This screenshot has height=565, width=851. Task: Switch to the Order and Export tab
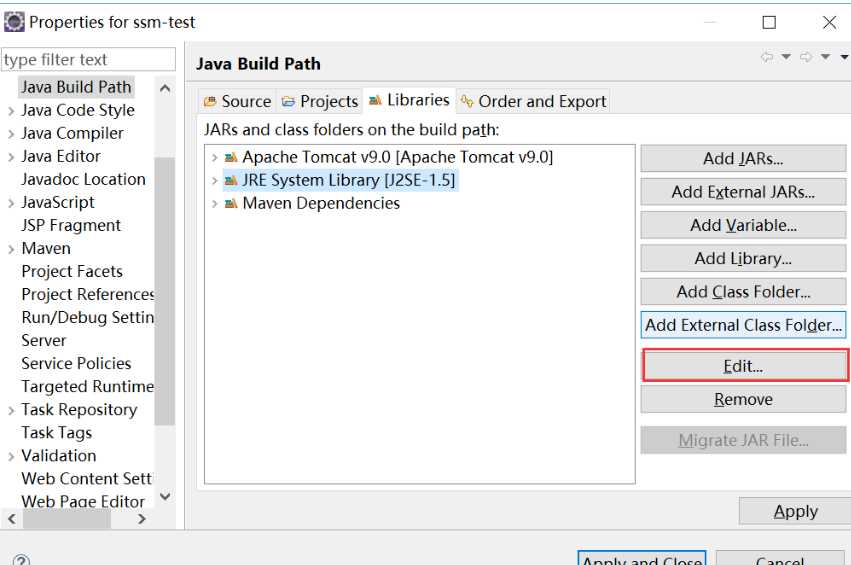[533, 101]
